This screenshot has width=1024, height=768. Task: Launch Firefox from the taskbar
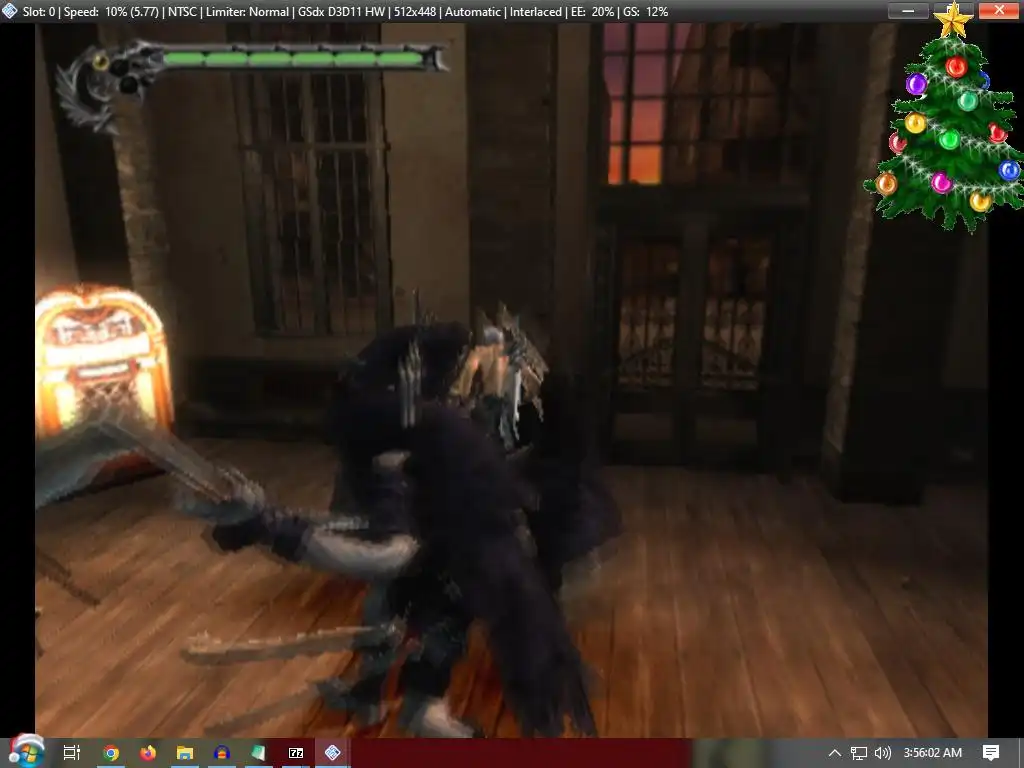(148, 753)
